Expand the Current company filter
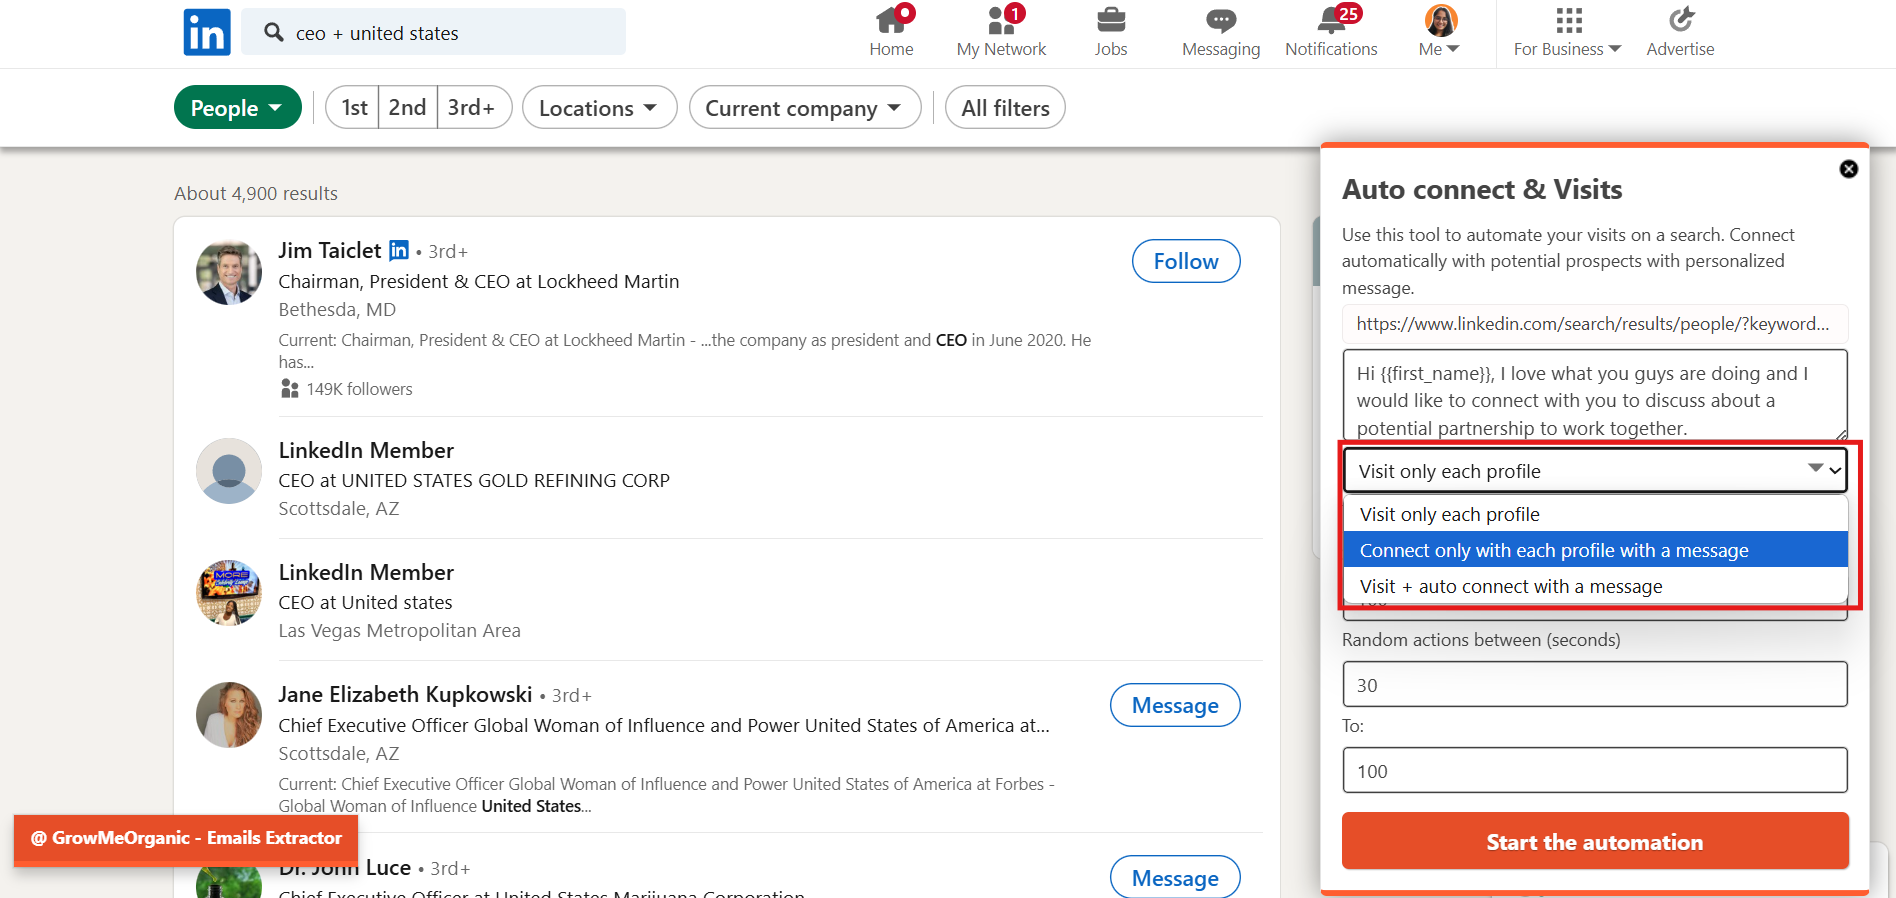 805,107
